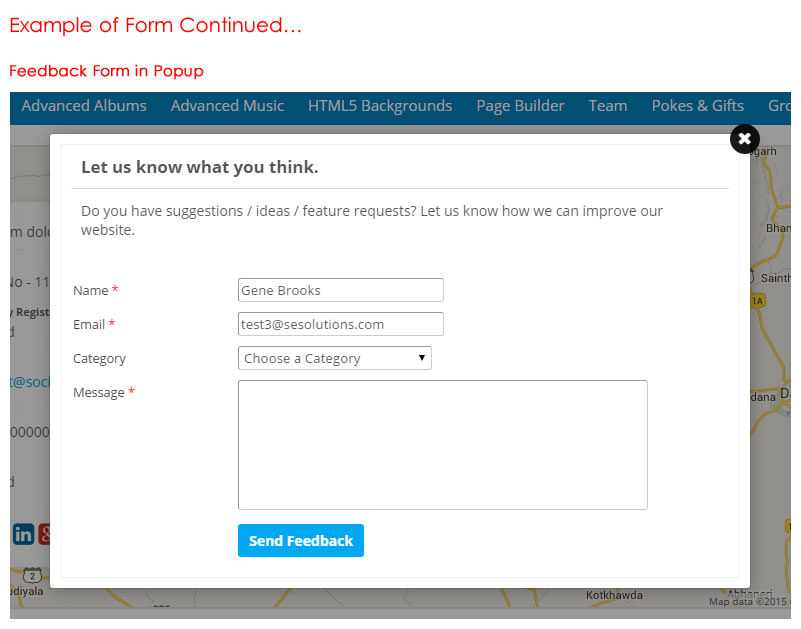
Task: Click the partially visible email link behind popup
Action: (28, 381)
